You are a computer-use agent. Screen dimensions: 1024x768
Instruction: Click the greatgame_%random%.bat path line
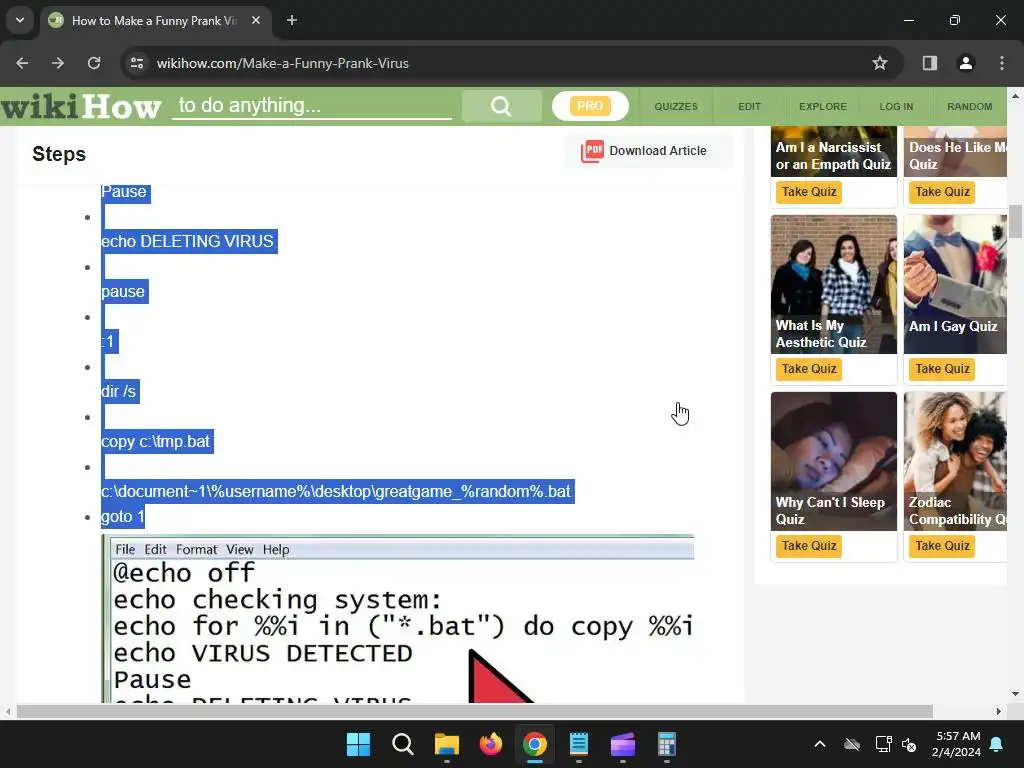coord(337,492)
